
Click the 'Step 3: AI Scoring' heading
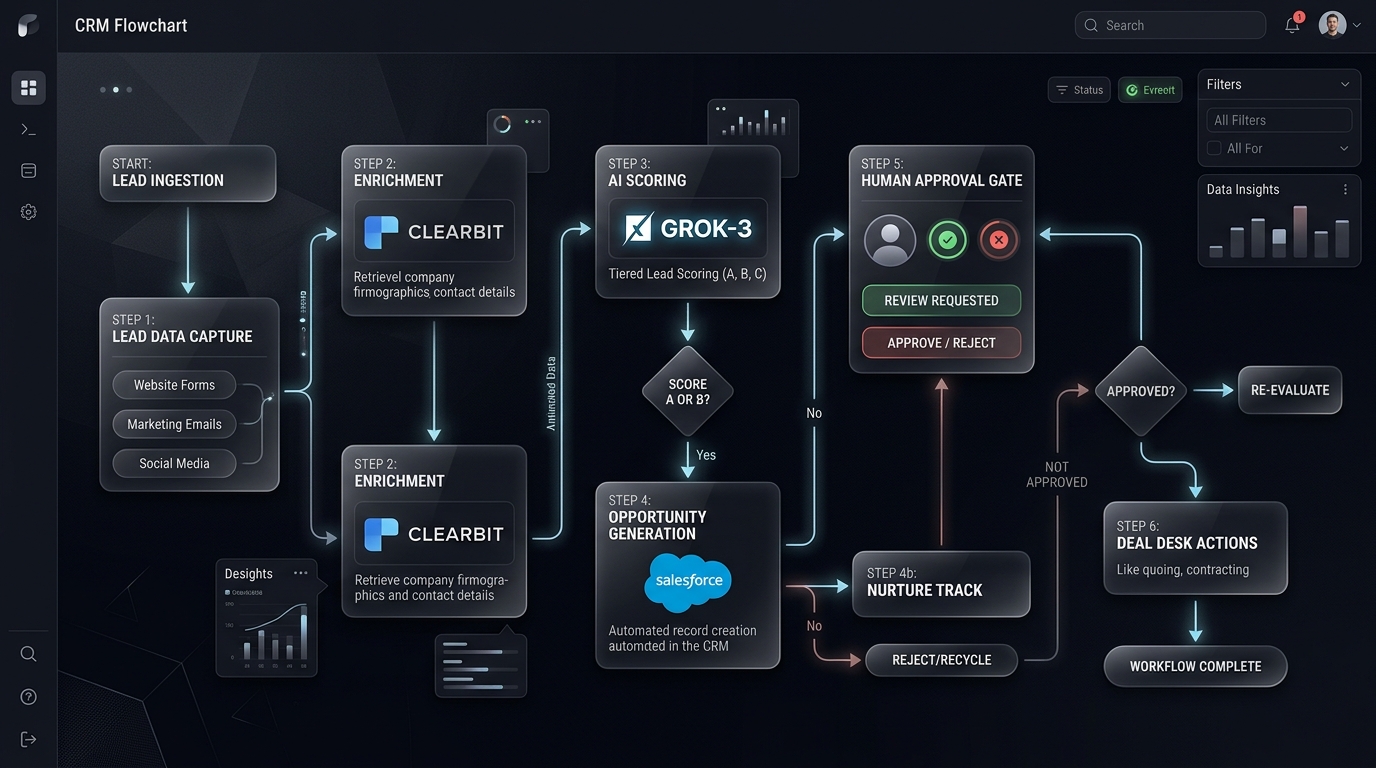tap(647, 172)
